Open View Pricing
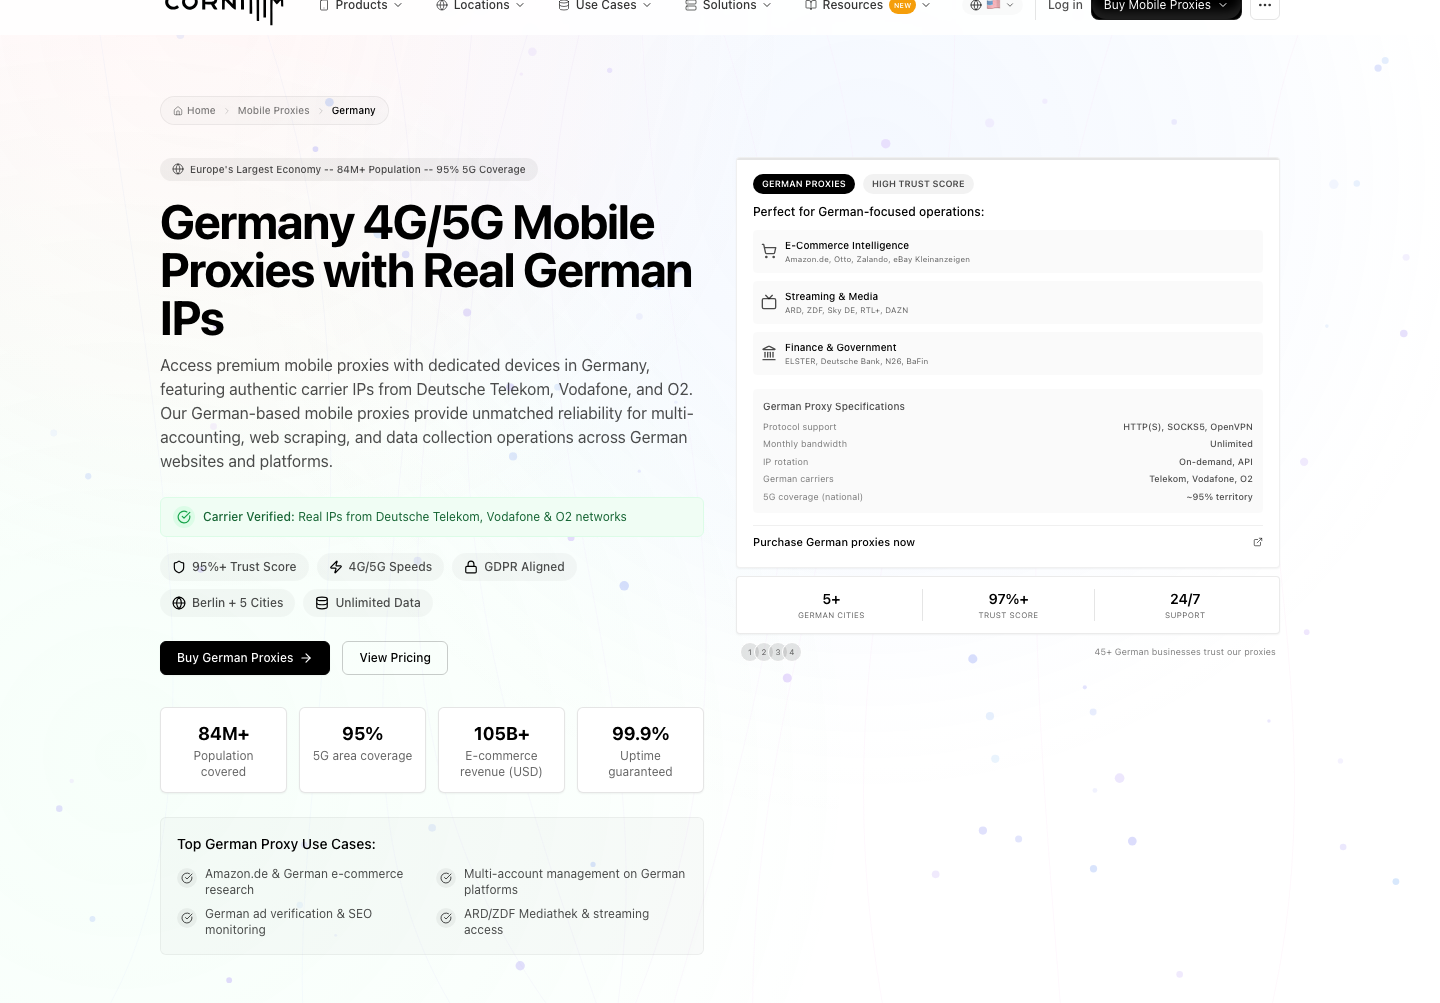Screen dimensions: 1440x1003 click(395, 658)
